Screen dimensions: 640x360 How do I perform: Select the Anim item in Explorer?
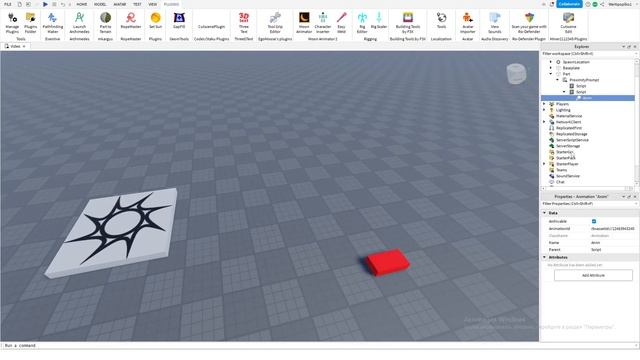588,98
